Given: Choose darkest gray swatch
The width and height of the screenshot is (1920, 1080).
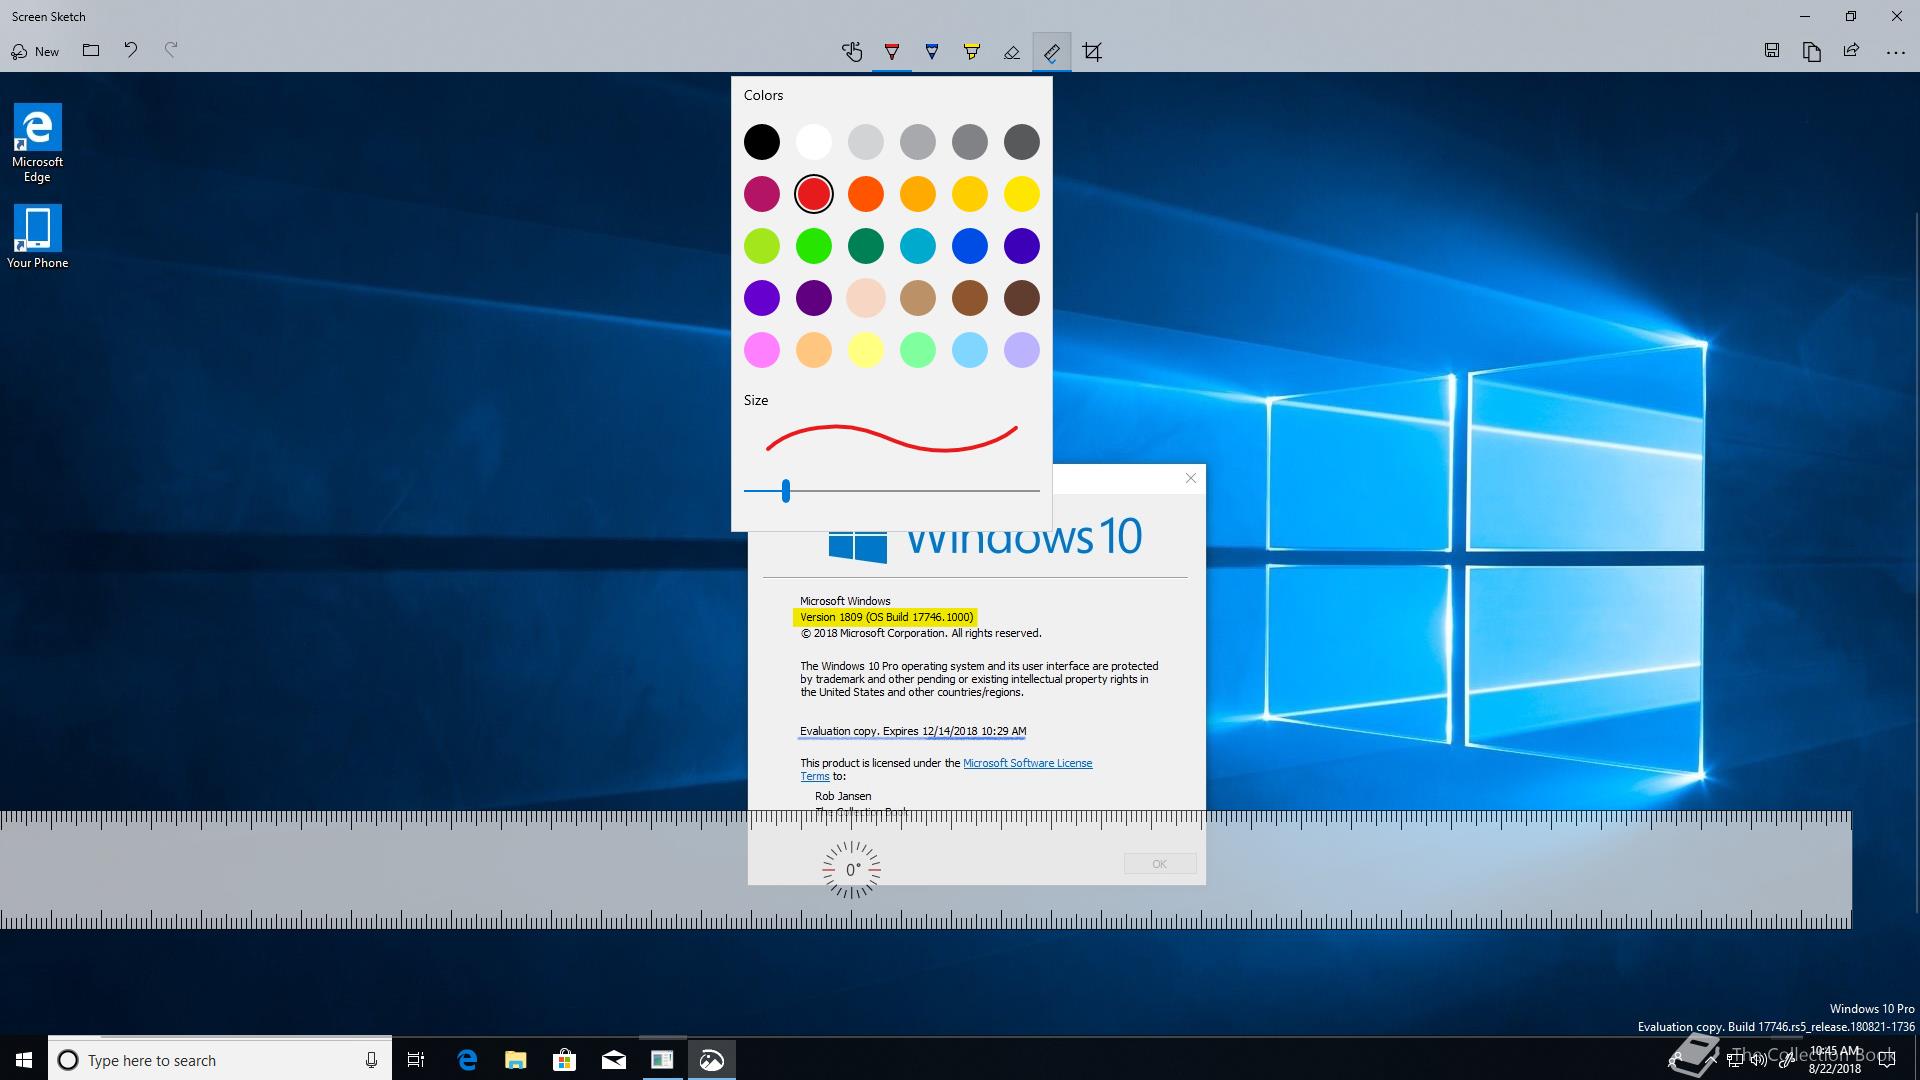Looking at the screenshot, I should tap(1022, 142).
